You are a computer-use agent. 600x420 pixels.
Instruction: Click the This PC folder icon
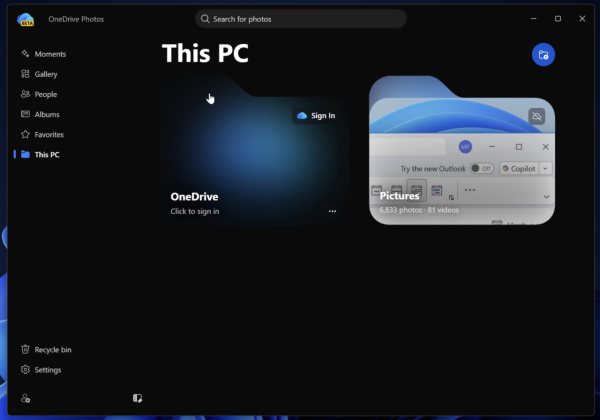[x=25, y=154]
